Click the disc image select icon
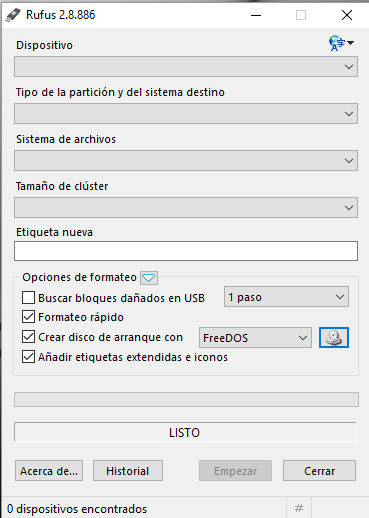Image resolution: width=369 pixels, height=518 pixels. [x=334, y=337]
